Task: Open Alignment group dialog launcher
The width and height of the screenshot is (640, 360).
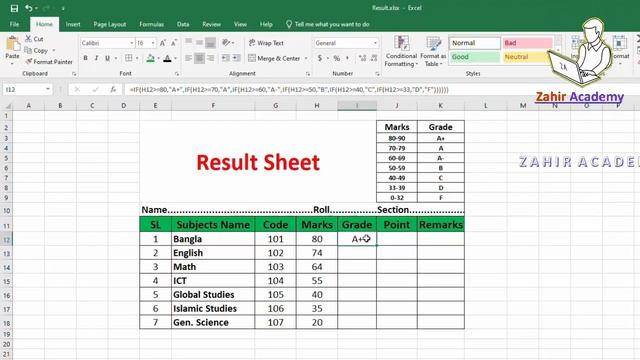Action: [307, 74]
